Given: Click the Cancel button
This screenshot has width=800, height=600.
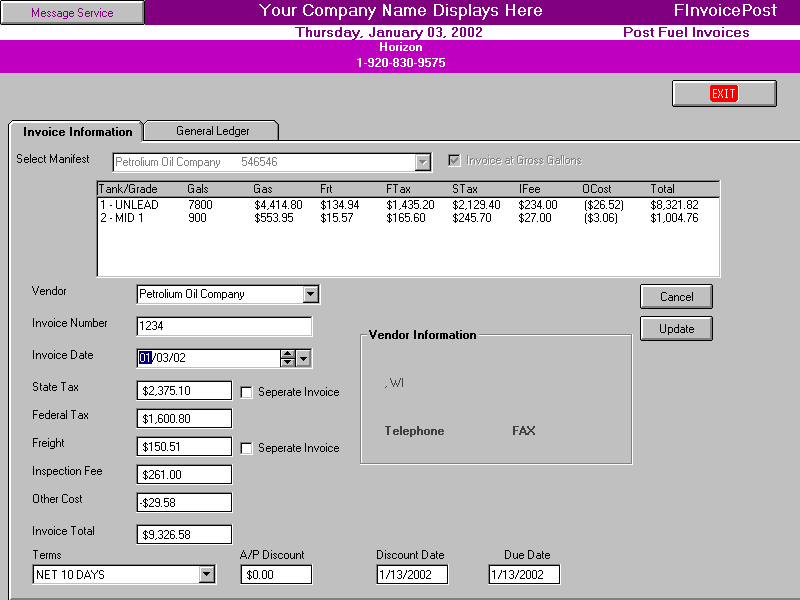Looking at the screenshot, I should click(x=676, y=296).
